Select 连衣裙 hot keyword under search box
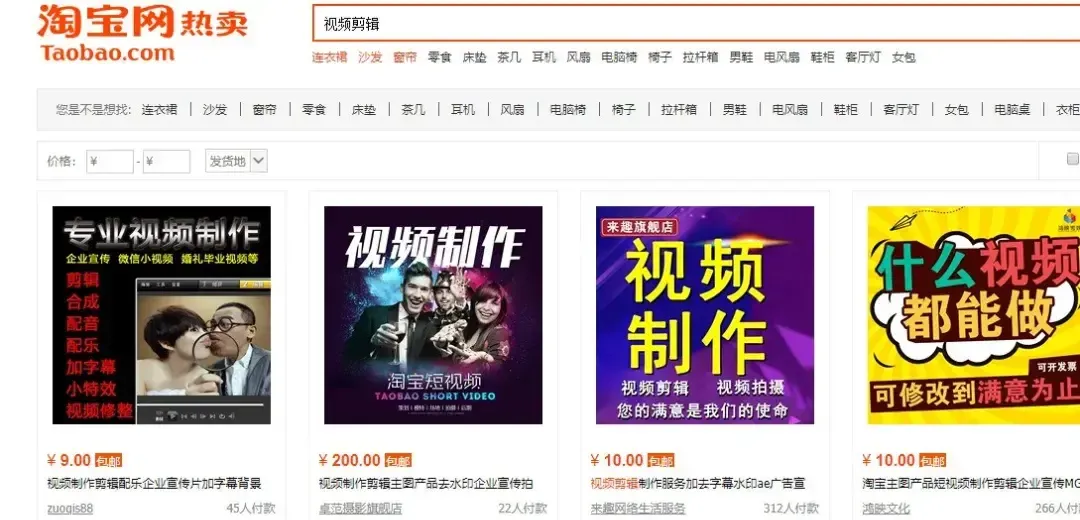 329,58
